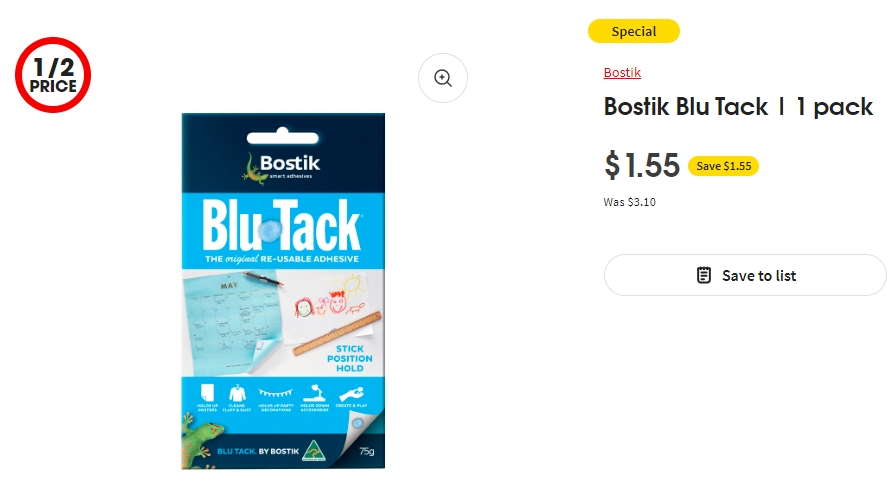This screenshot has width=891, height=502.
Task: Click the shirt icon on the package
Action: 237,393
